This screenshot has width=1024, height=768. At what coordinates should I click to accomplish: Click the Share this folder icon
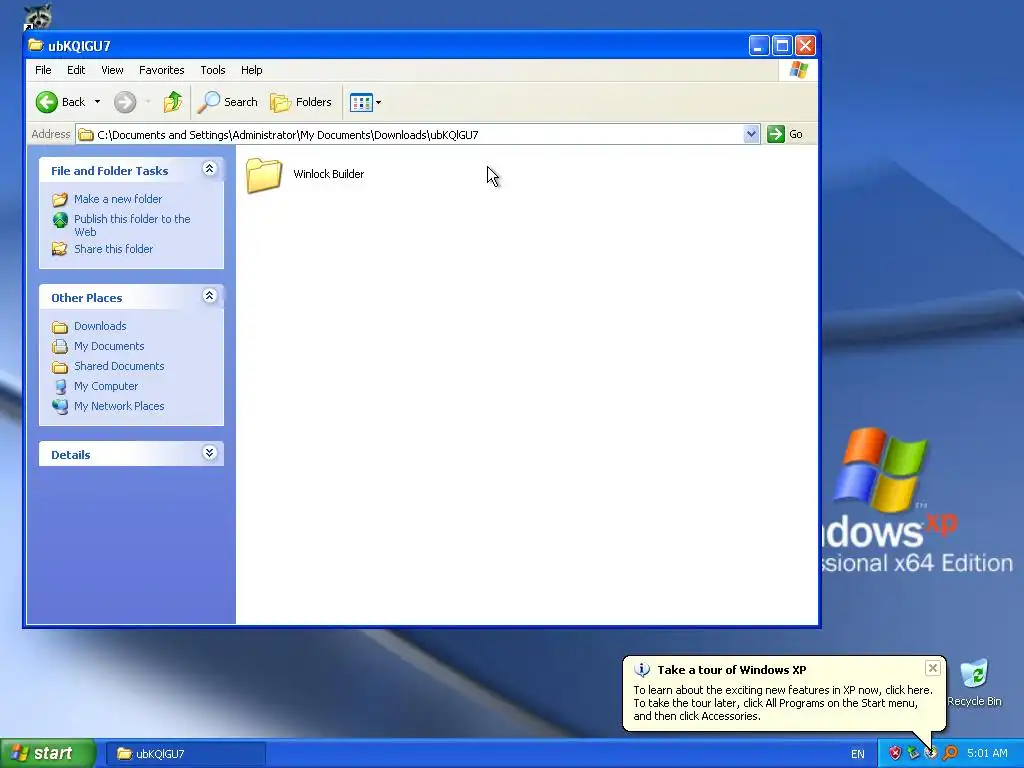coord(60,249)
